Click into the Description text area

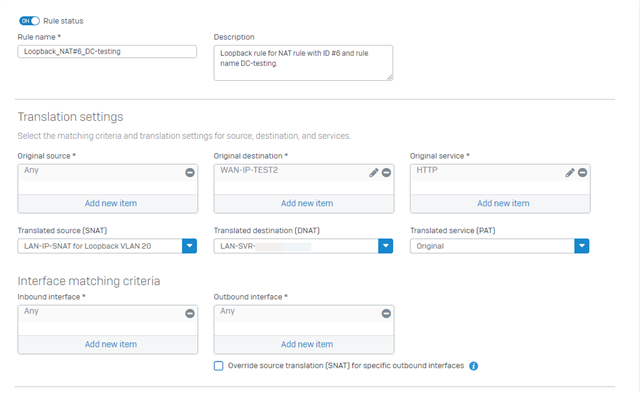303,63
